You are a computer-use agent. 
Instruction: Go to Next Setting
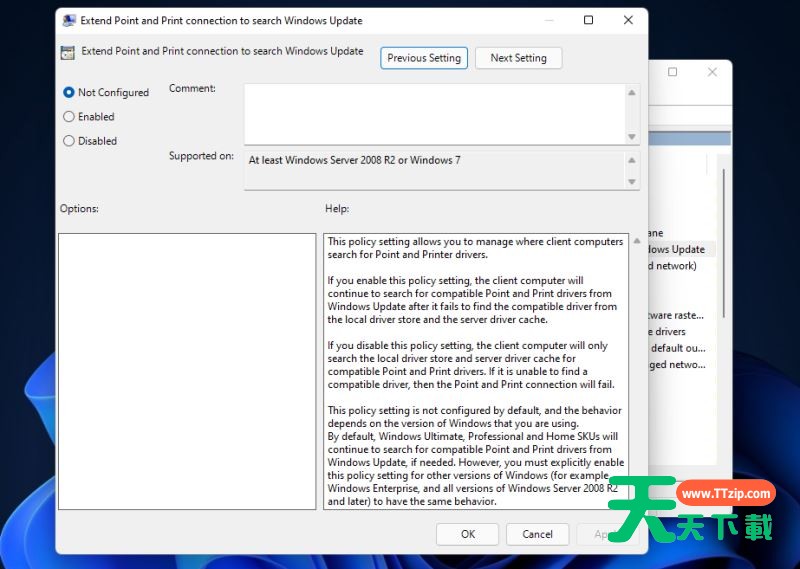[518, 58]
